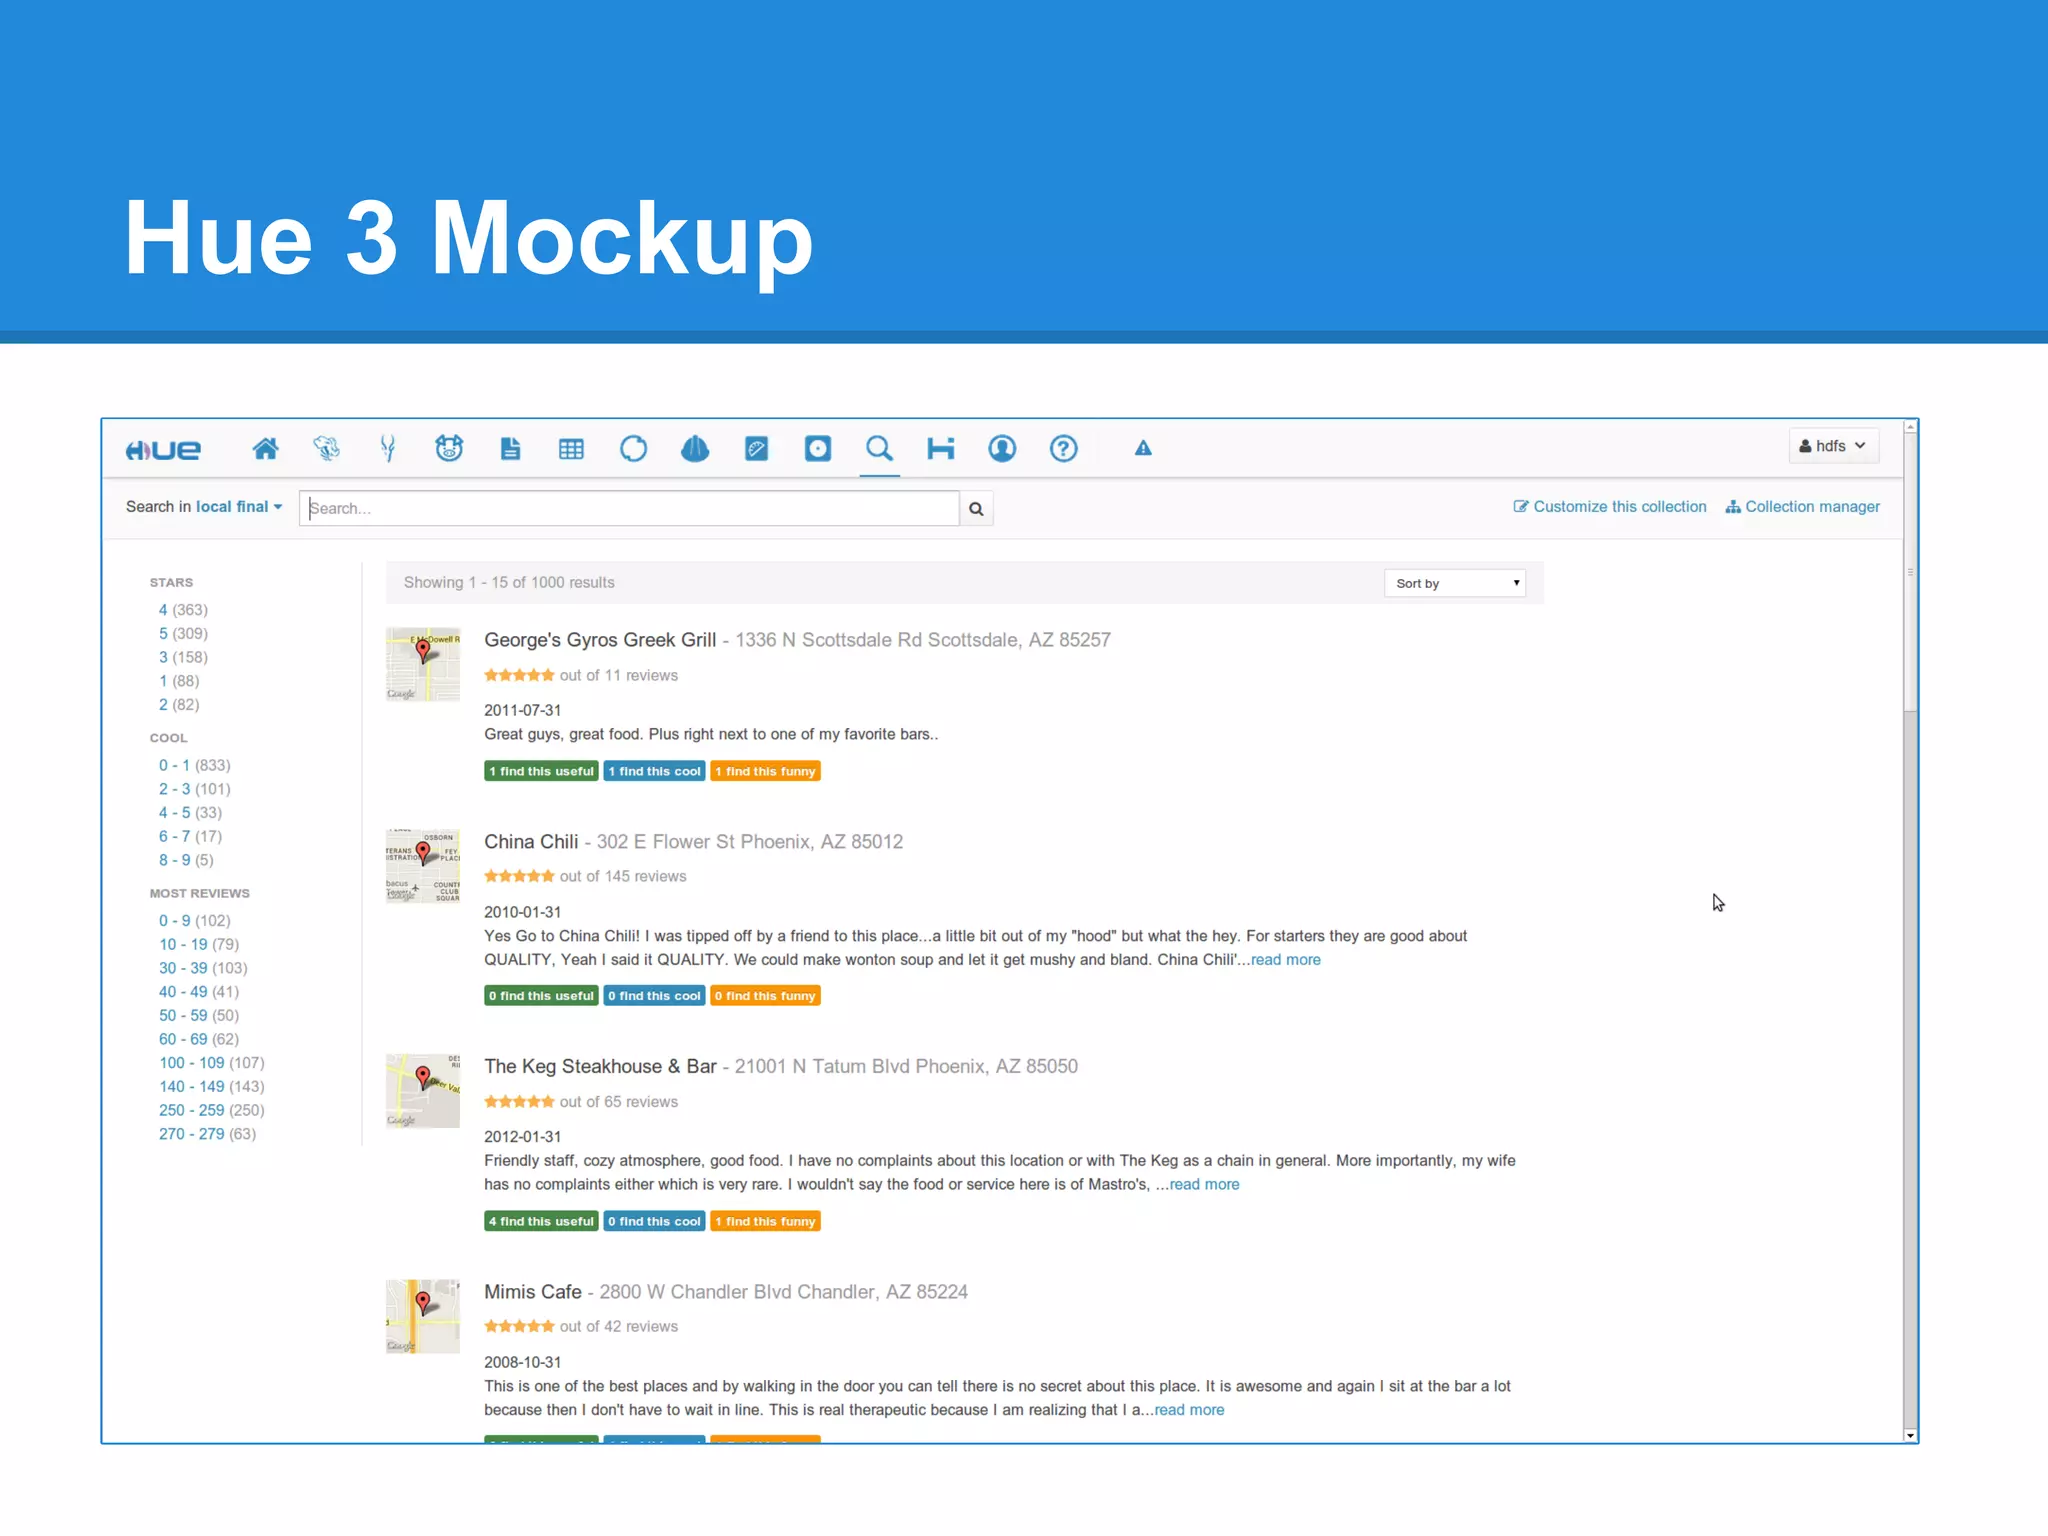Click the Home icon in Hue toolbar

click(x=265, y=449)
